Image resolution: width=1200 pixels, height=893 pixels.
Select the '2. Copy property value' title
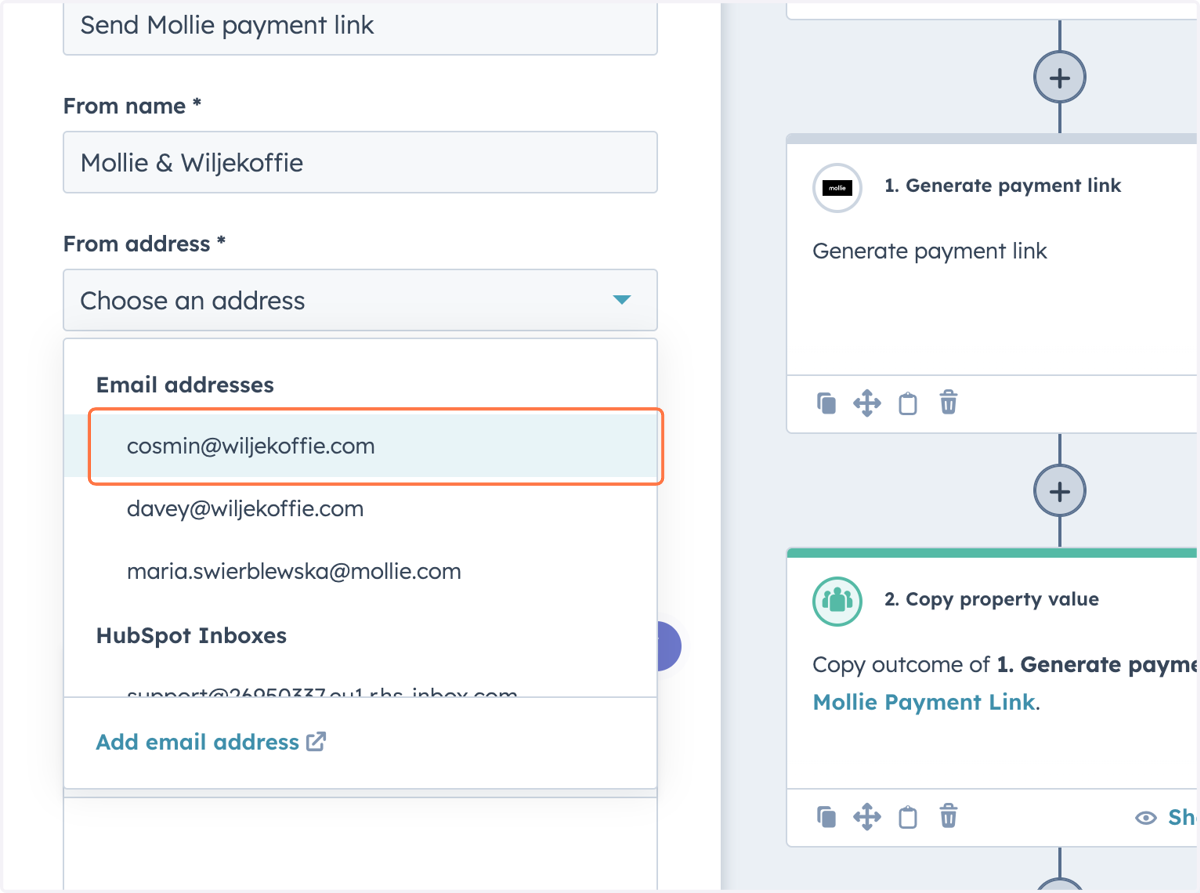point(992,599)
